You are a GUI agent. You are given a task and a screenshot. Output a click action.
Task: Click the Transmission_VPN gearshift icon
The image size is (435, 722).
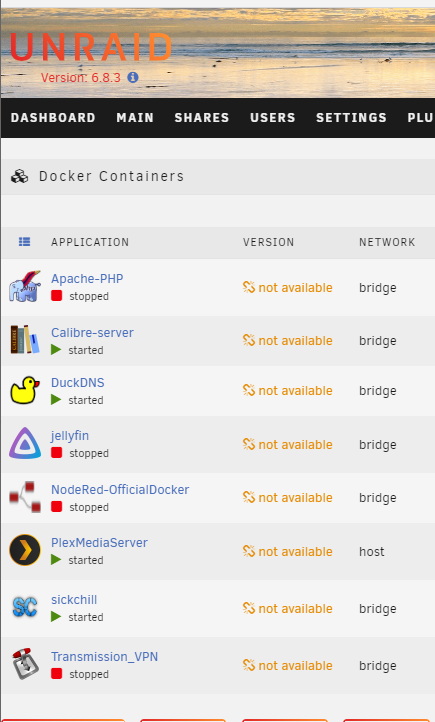(x=25, y=664)
